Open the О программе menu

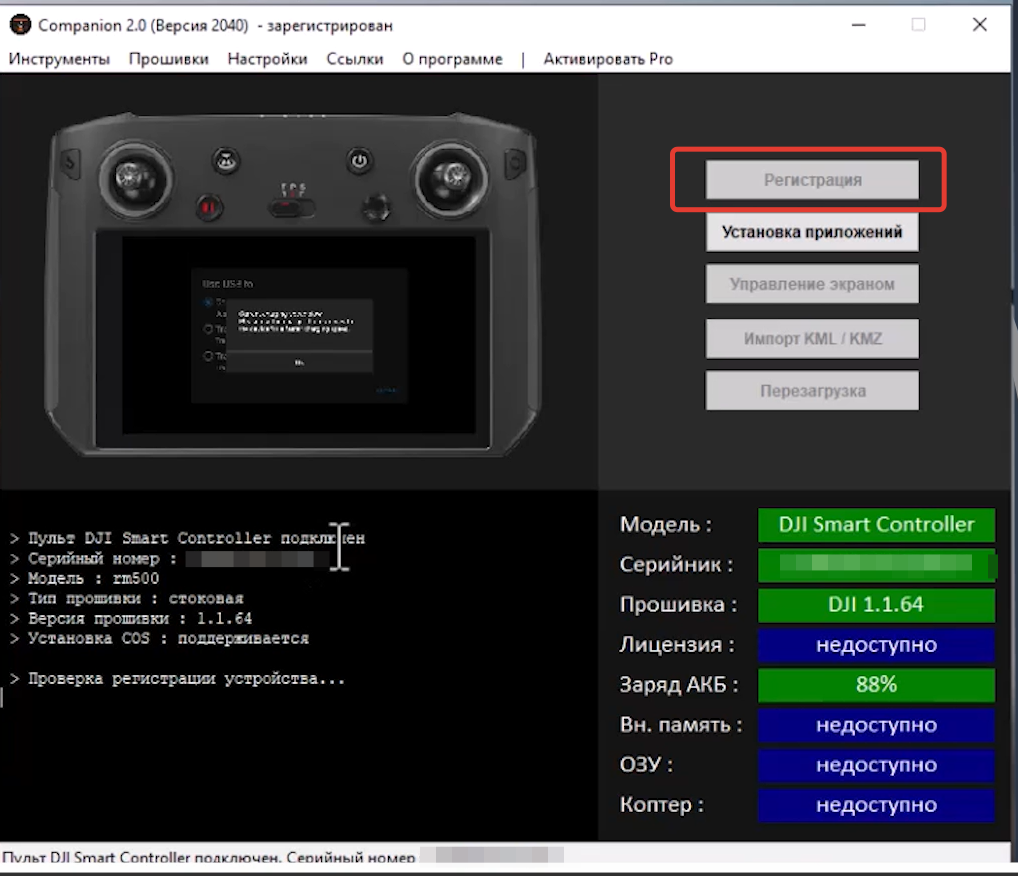coord(453,59)
